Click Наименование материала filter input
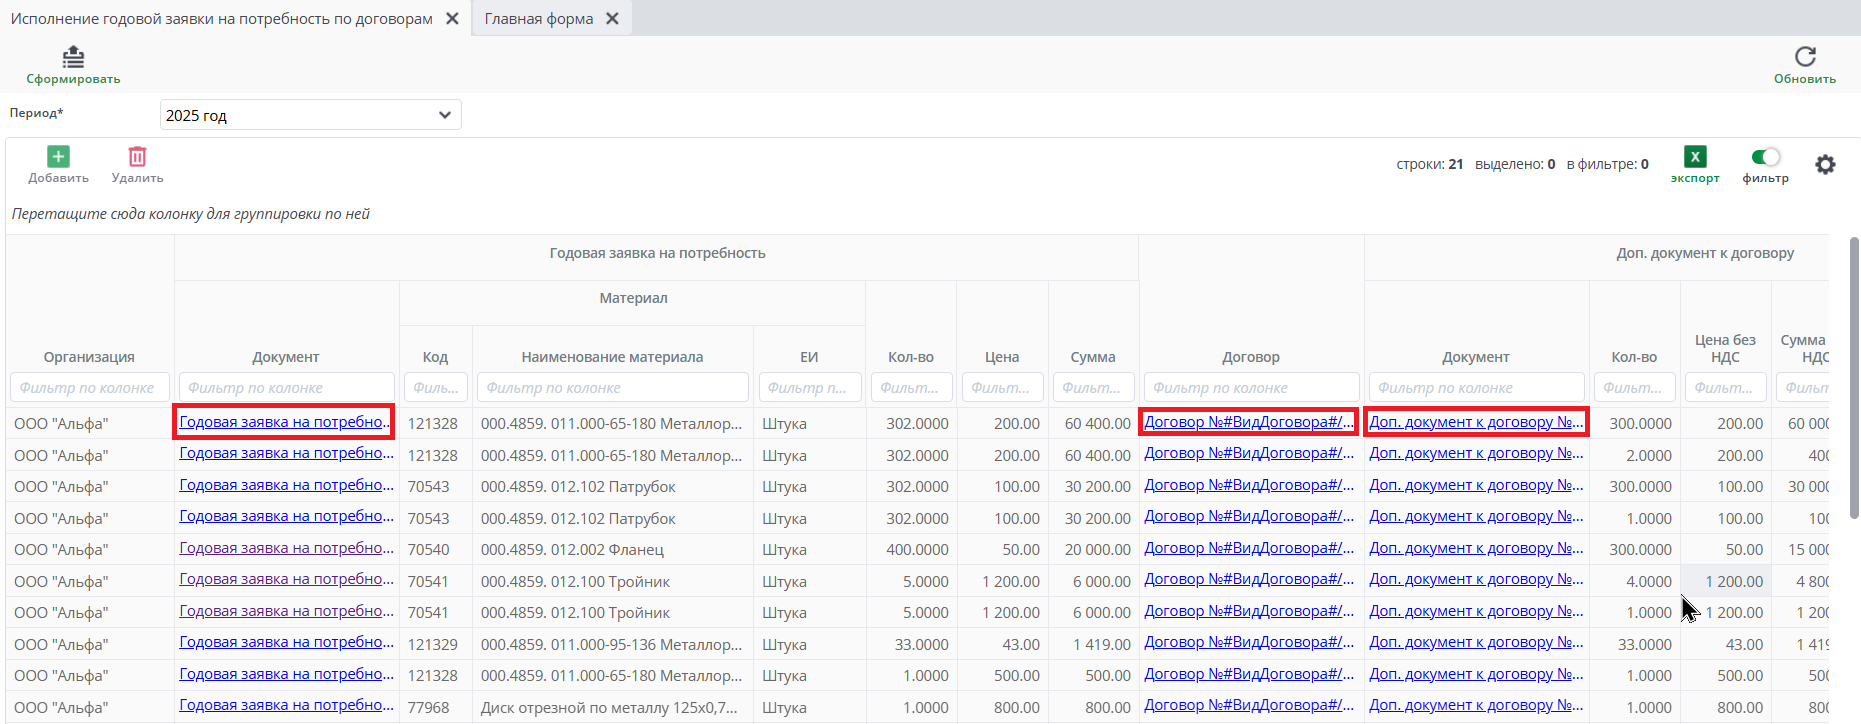This screenshot has width=1861, height=724. point(612,388)
